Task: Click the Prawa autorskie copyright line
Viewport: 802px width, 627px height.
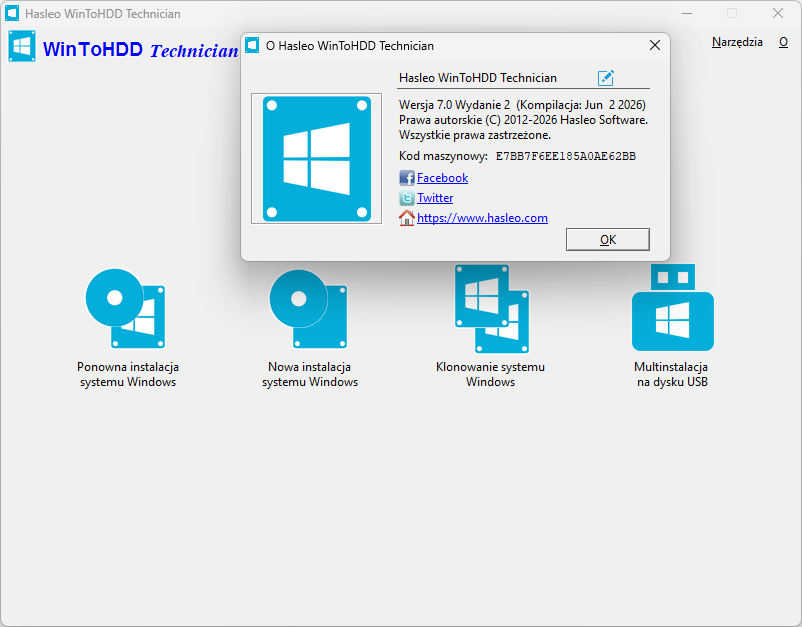Action: click(523, 120)
